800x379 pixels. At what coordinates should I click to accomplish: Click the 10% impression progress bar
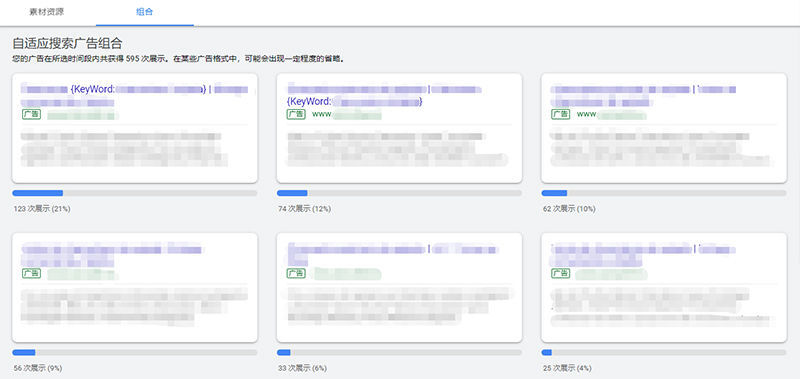pos(664,193)
